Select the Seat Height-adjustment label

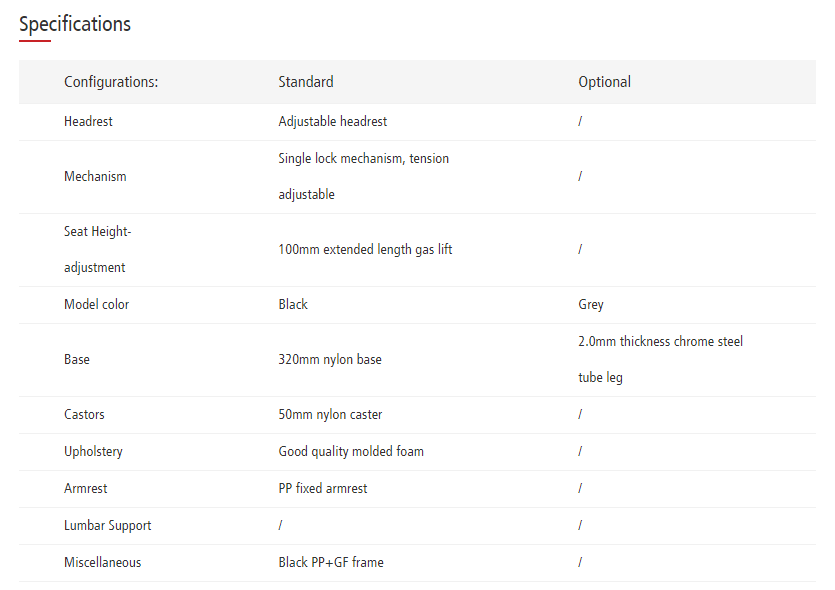(97, 249)
